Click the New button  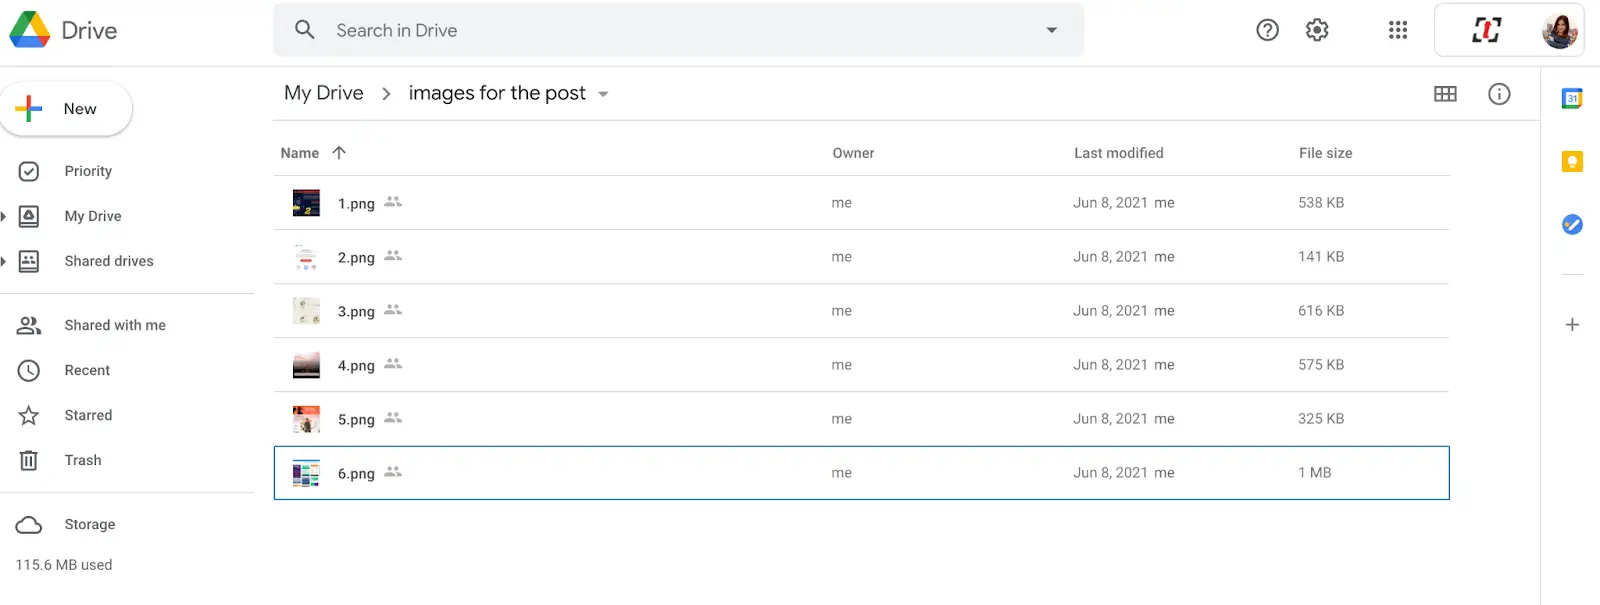point(66,109)
